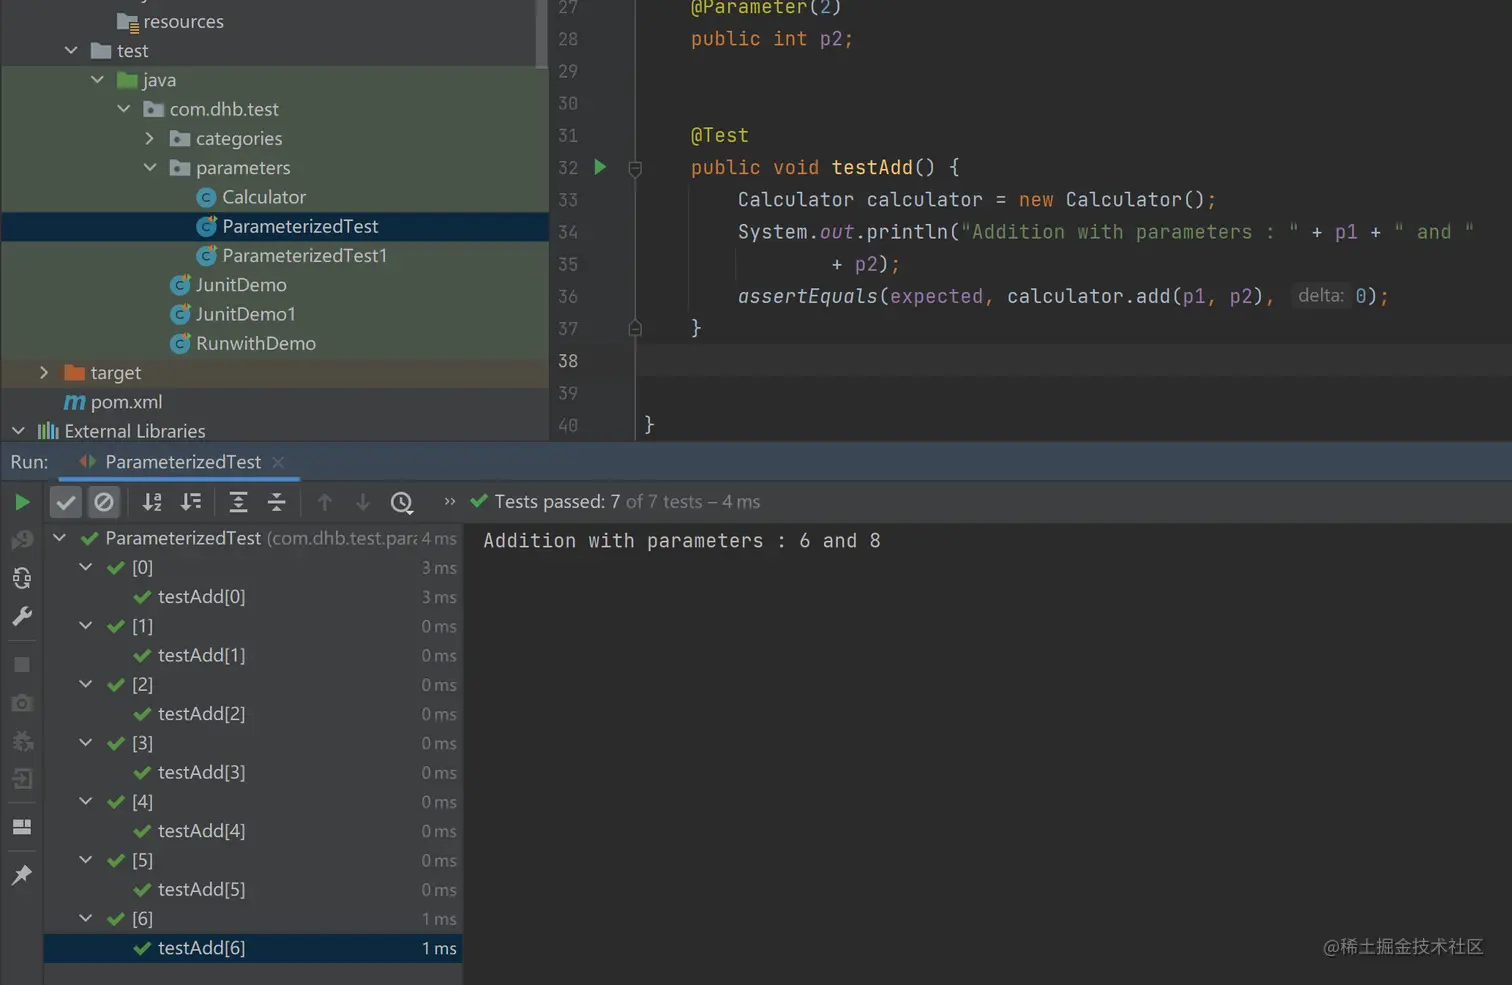Sort test results alphabetically

pos(152,502)
